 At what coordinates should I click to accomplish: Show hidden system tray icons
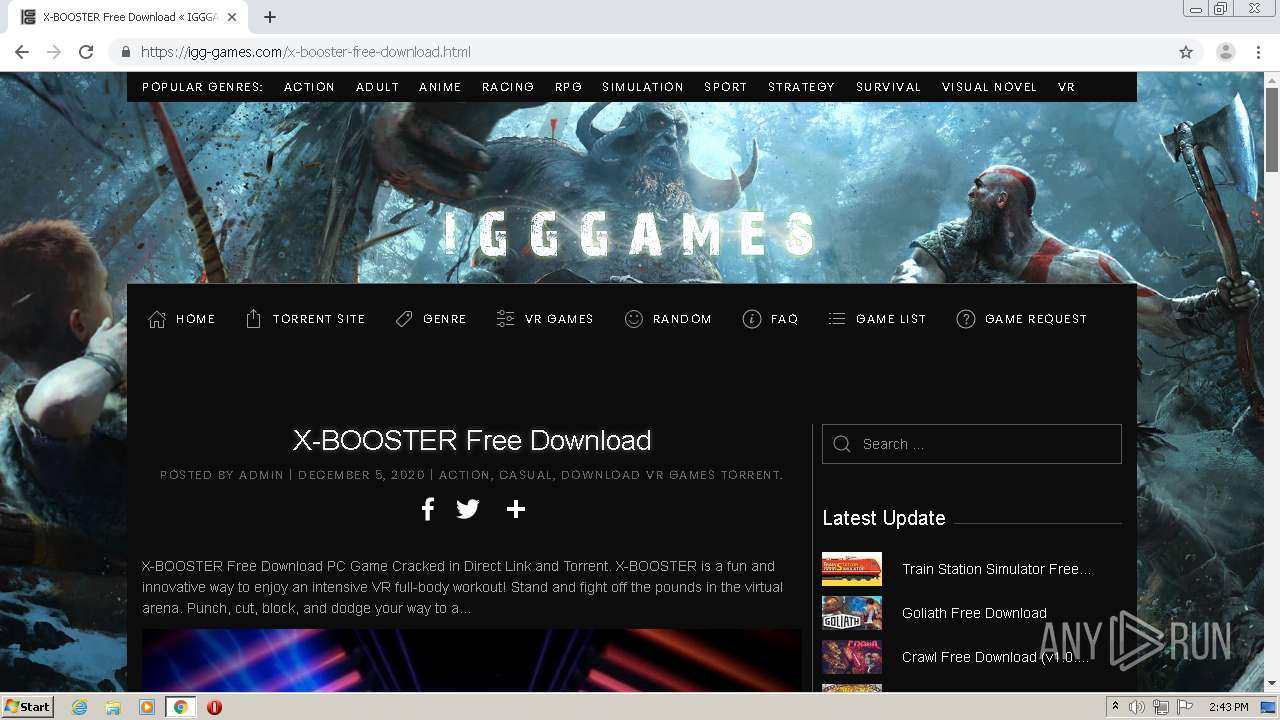point(1116,707)
